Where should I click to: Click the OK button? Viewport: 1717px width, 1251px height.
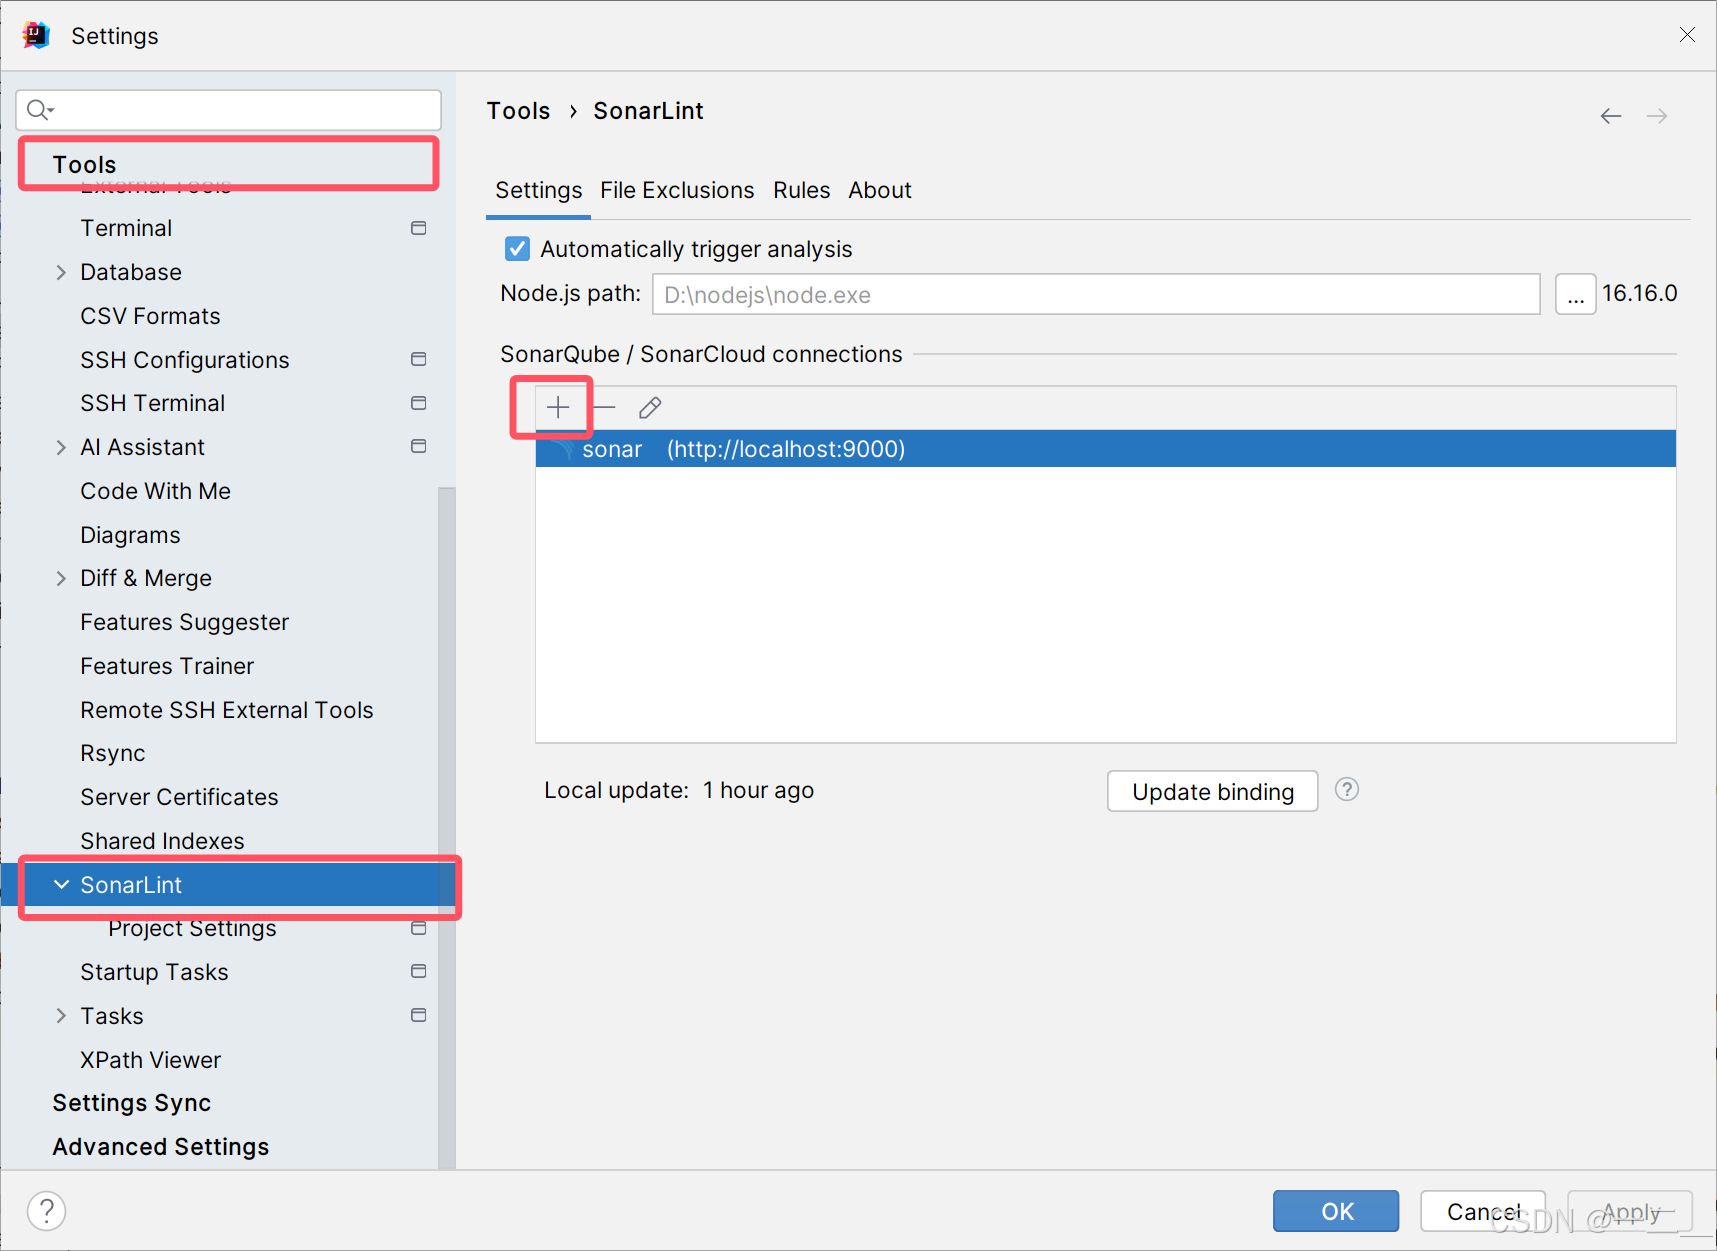point(1336,1211)
